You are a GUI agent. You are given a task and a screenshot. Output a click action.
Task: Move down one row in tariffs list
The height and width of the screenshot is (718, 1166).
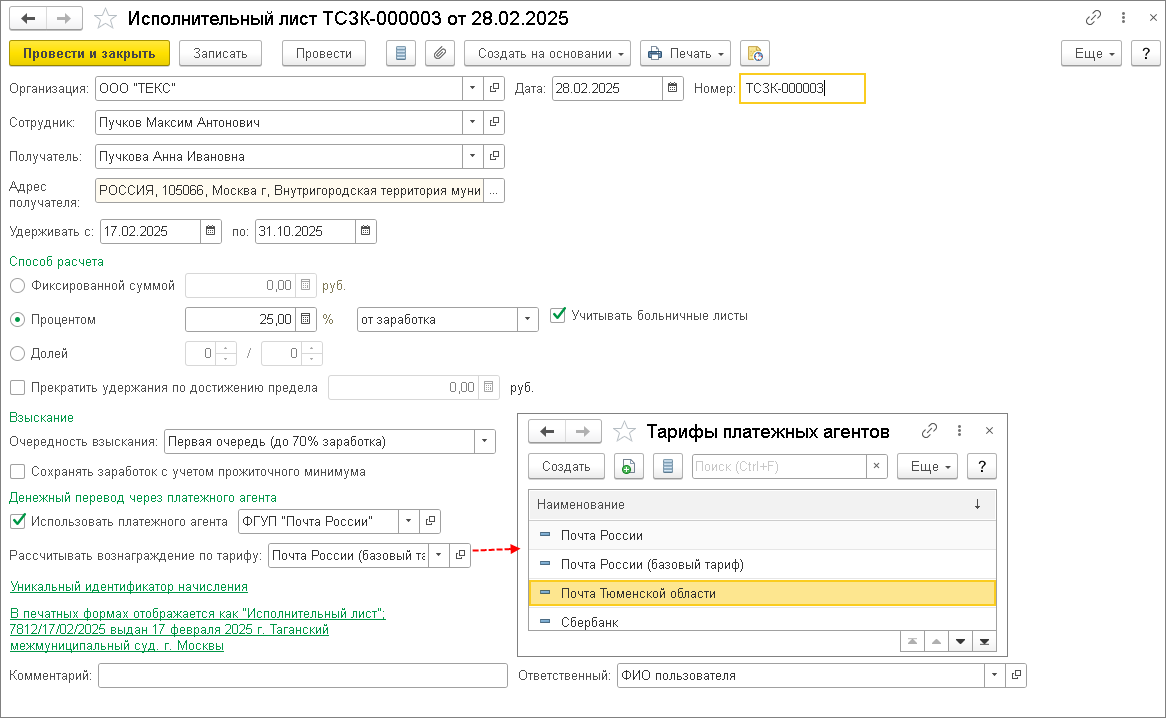coord(961,641)
